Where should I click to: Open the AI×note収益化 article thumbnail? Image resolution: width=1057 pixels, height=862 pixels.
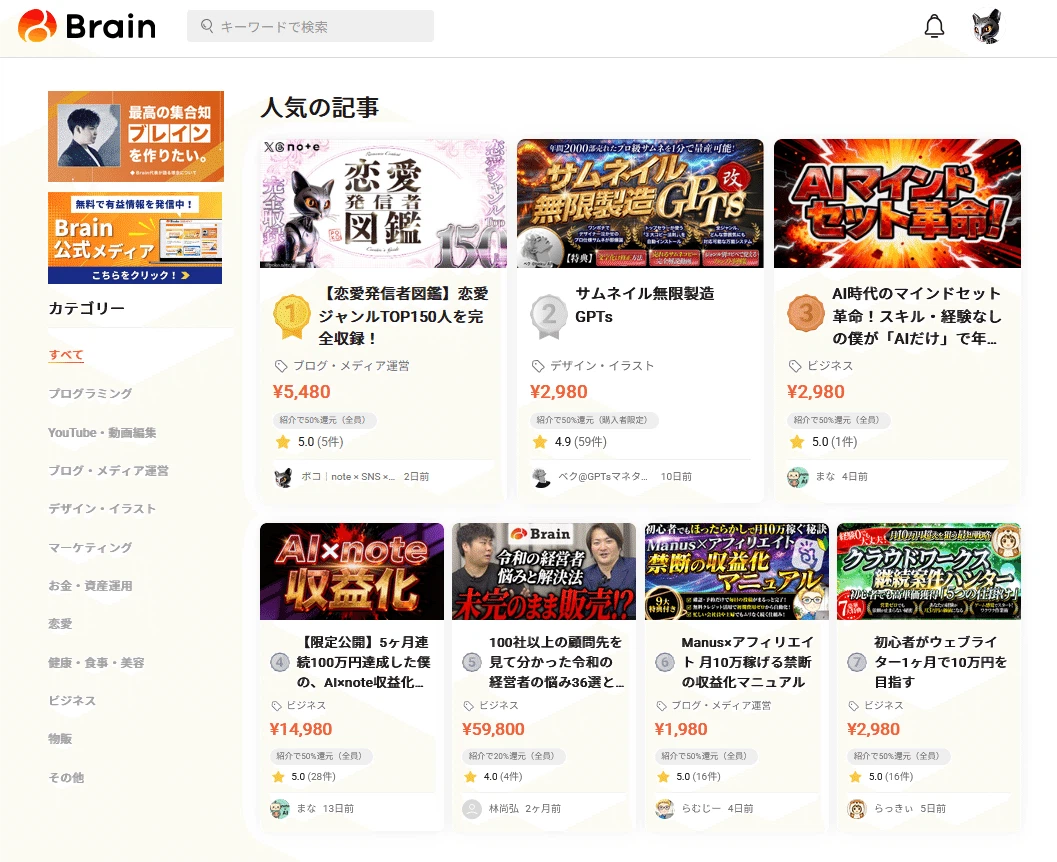352,571
